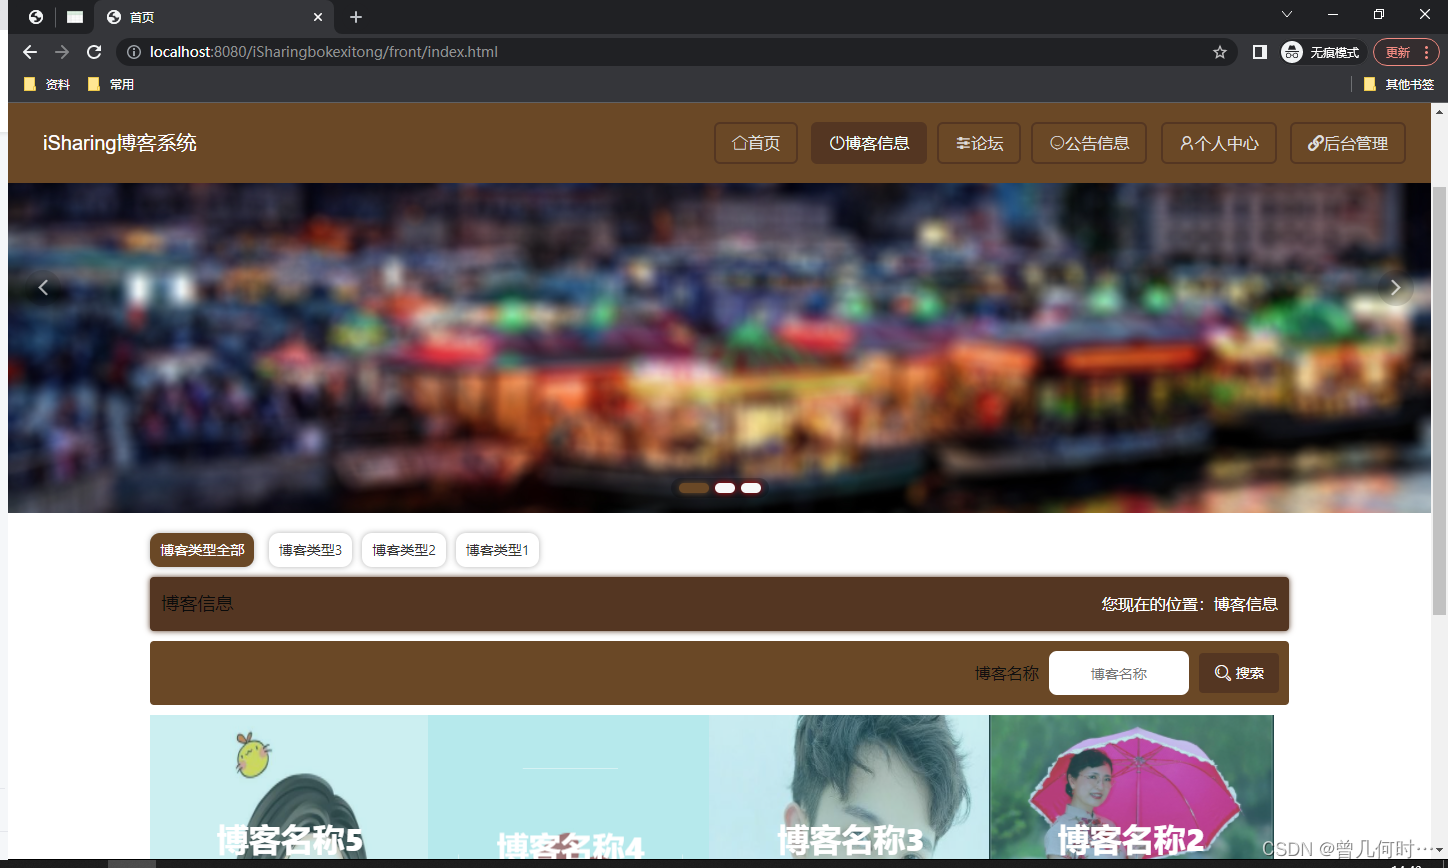Screen dimensions: 1448x868
Task: Advance the carousel with the right arrow
Action: [1395, 287]
